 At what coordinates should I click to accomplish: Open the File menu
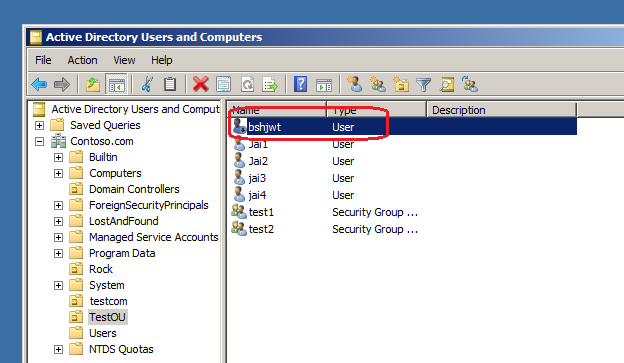click(43, 60)
